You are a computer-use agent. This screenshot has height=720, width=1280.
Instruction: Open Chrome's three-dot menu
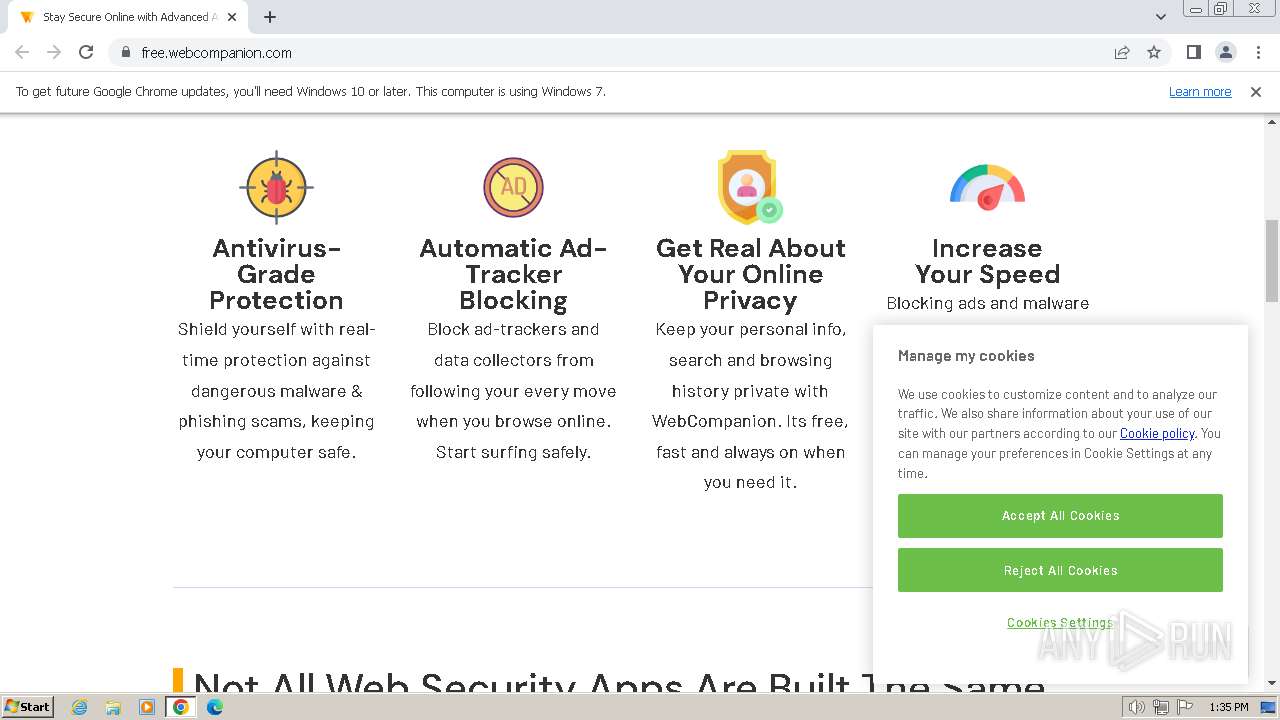tap(1258, 52)
